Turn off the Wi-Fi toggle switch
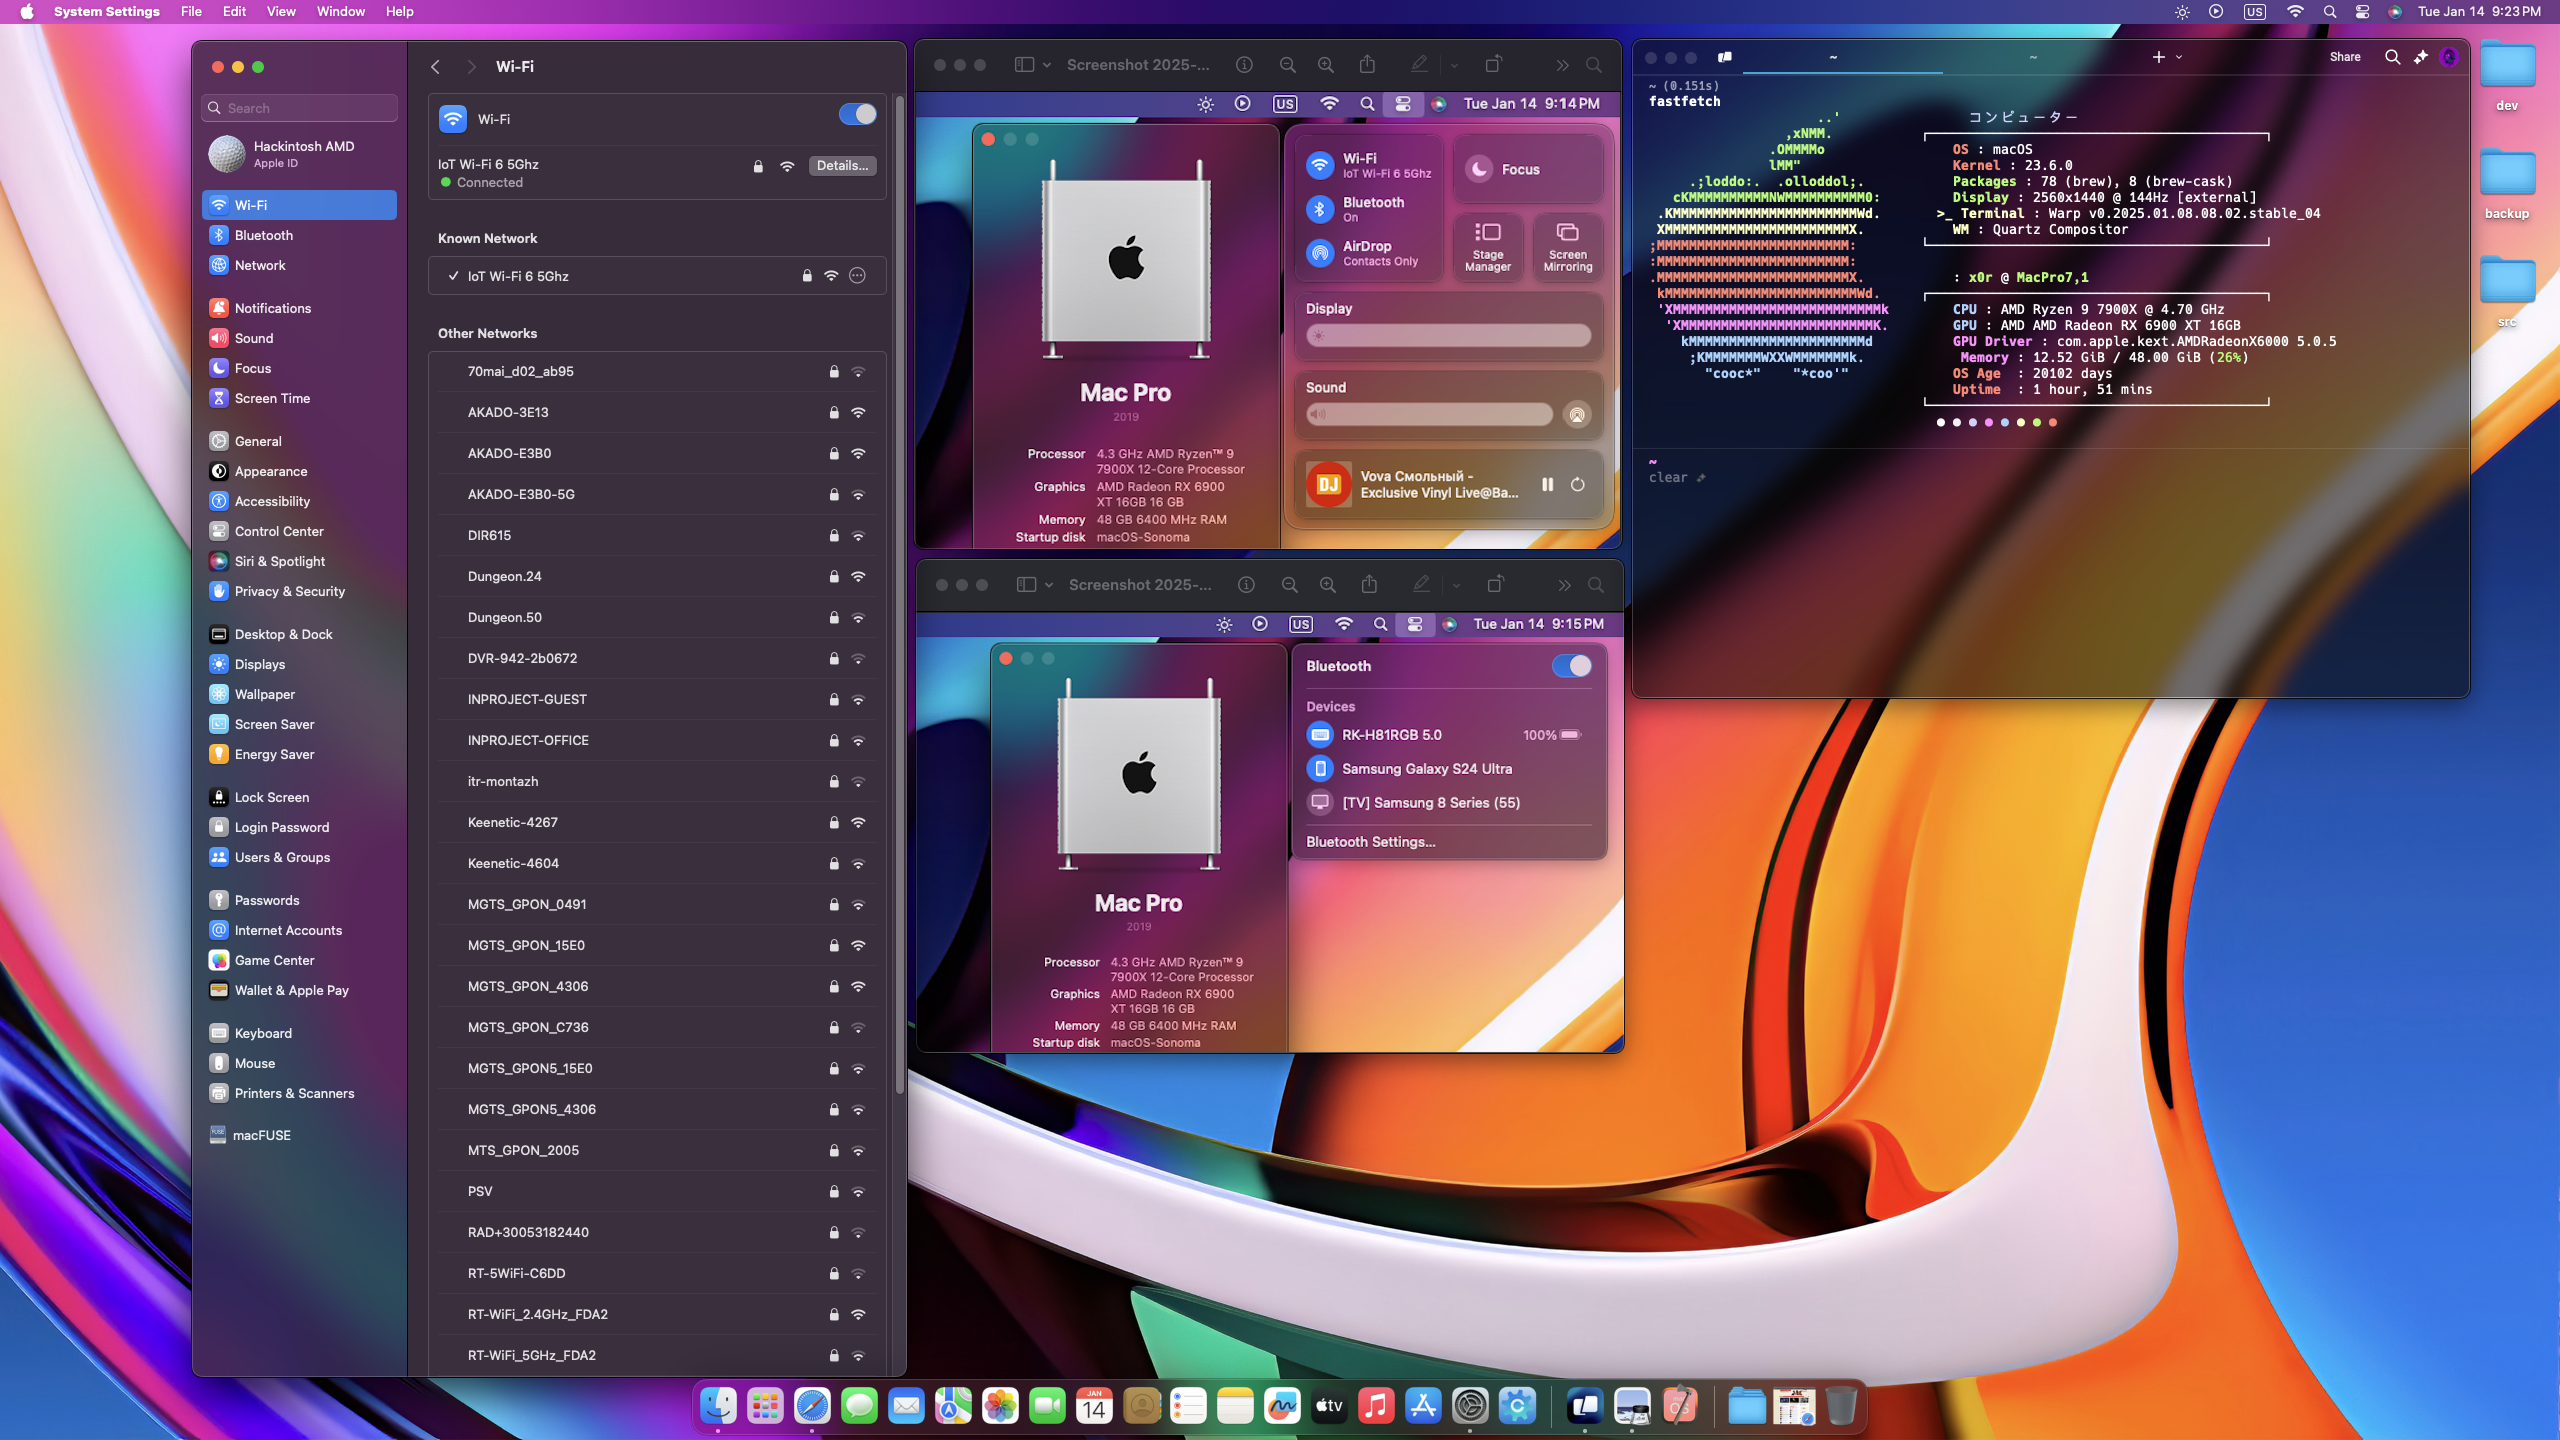The height and width of the screenshot is (1440, 2560). point(857,115)
